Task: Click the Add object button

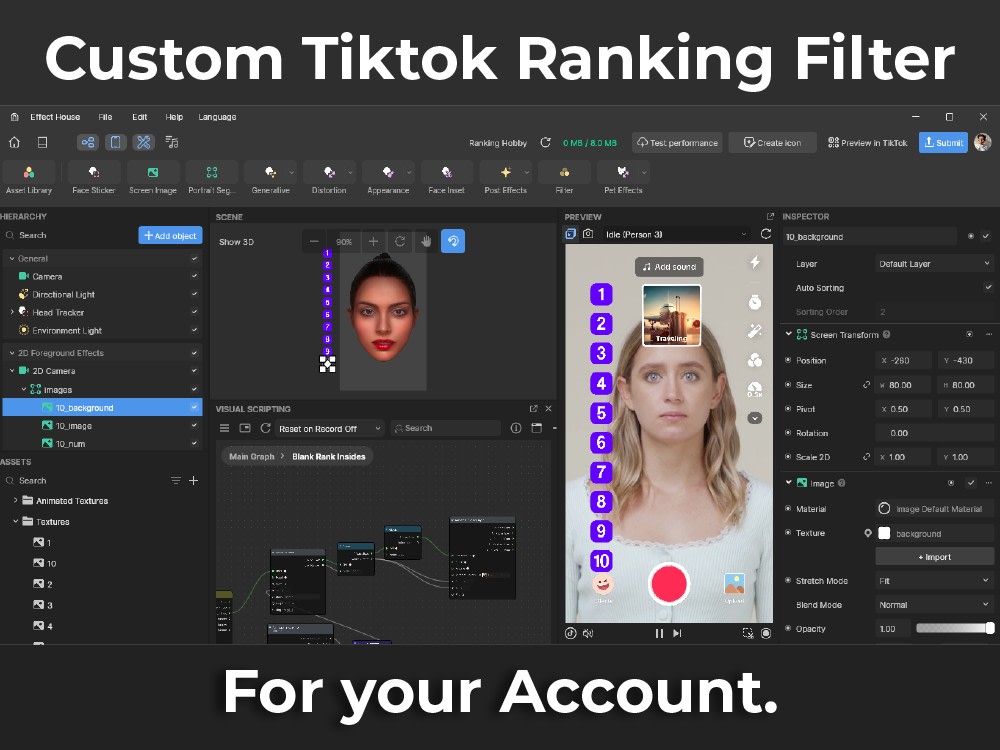Action: 170,235
